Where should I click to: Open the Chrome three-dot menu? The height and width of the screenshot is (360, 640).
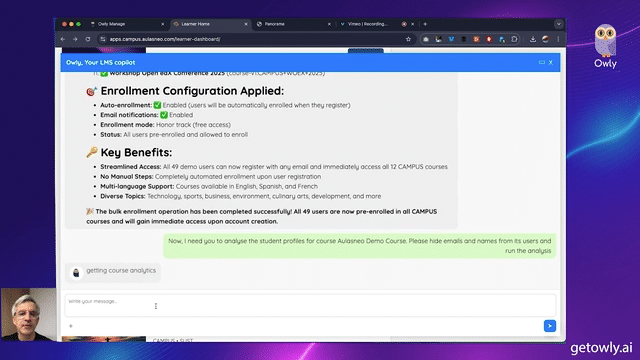tap(558, 39)
